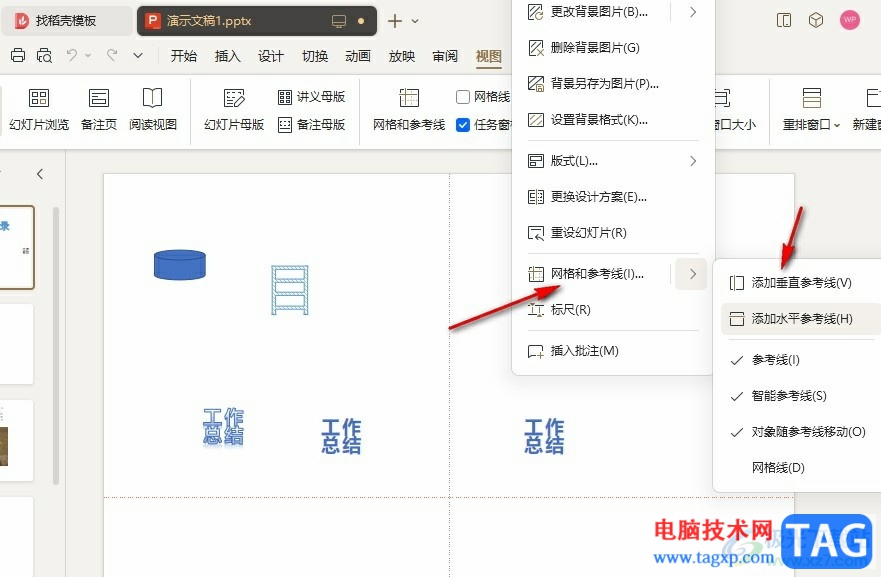Toggle the 参考线(I) checked option
Viewport: 881px width, 577px height.
coord(796,360)
